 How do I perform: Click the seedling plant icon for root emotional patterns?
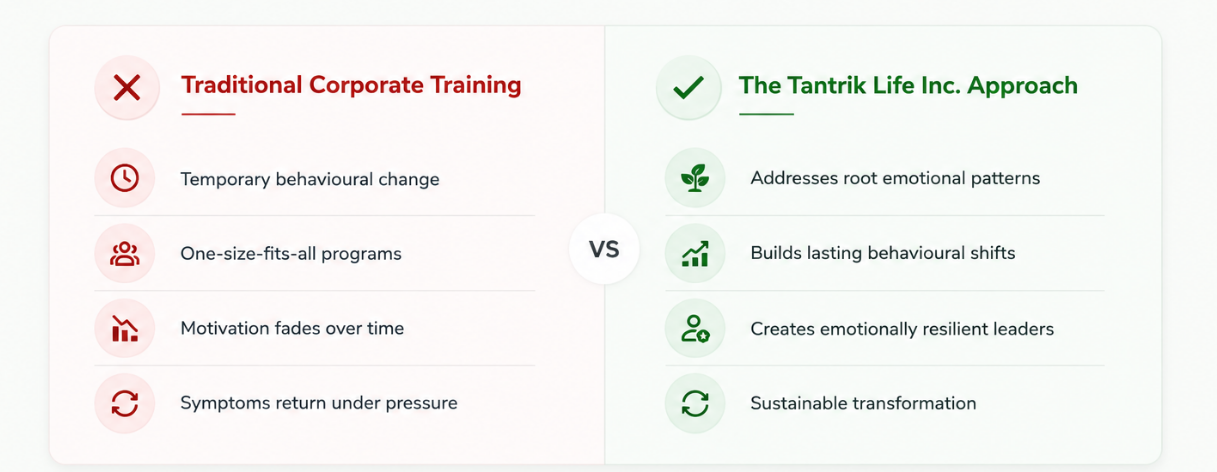(695, 178)
